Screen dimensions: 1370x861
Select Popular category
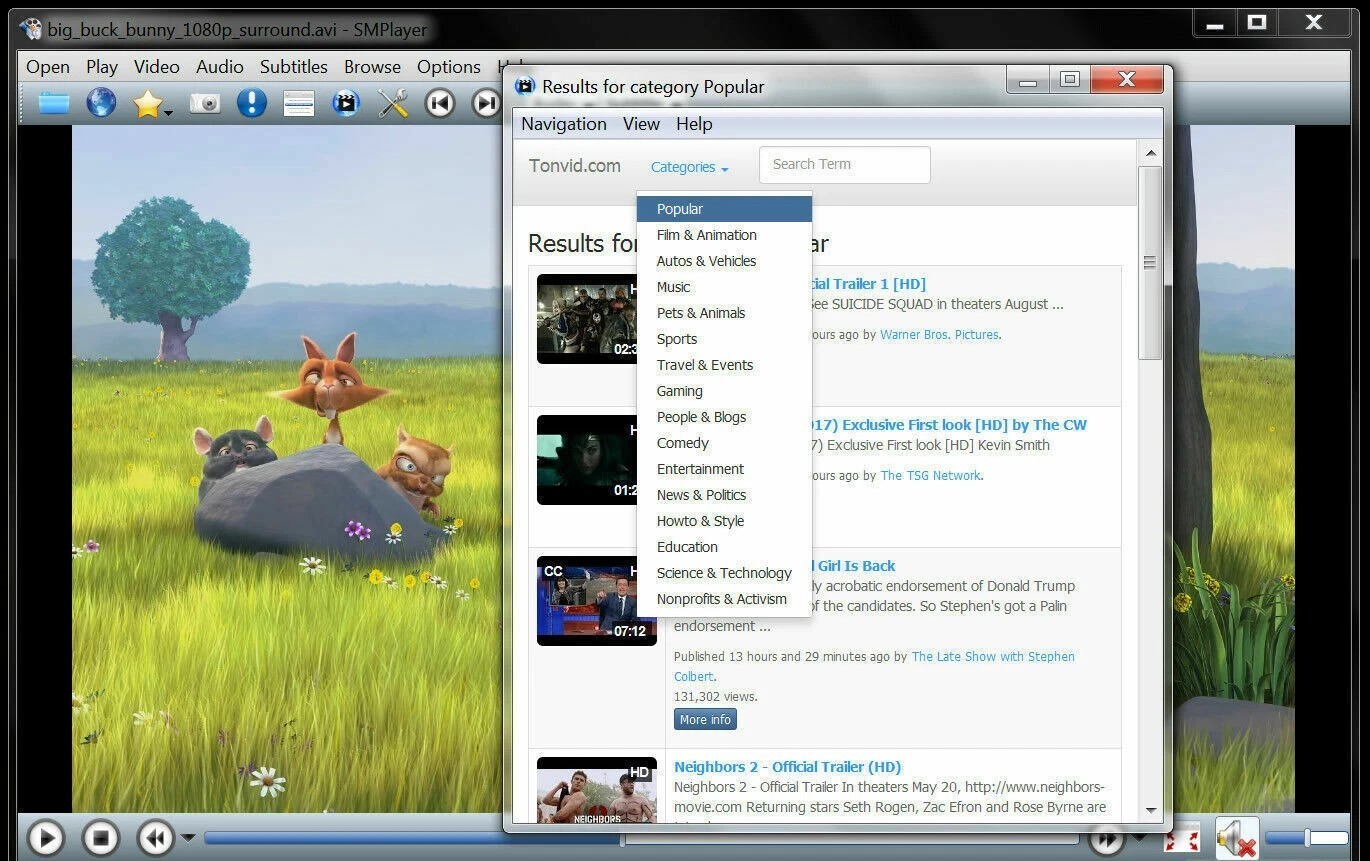(724, 209)
